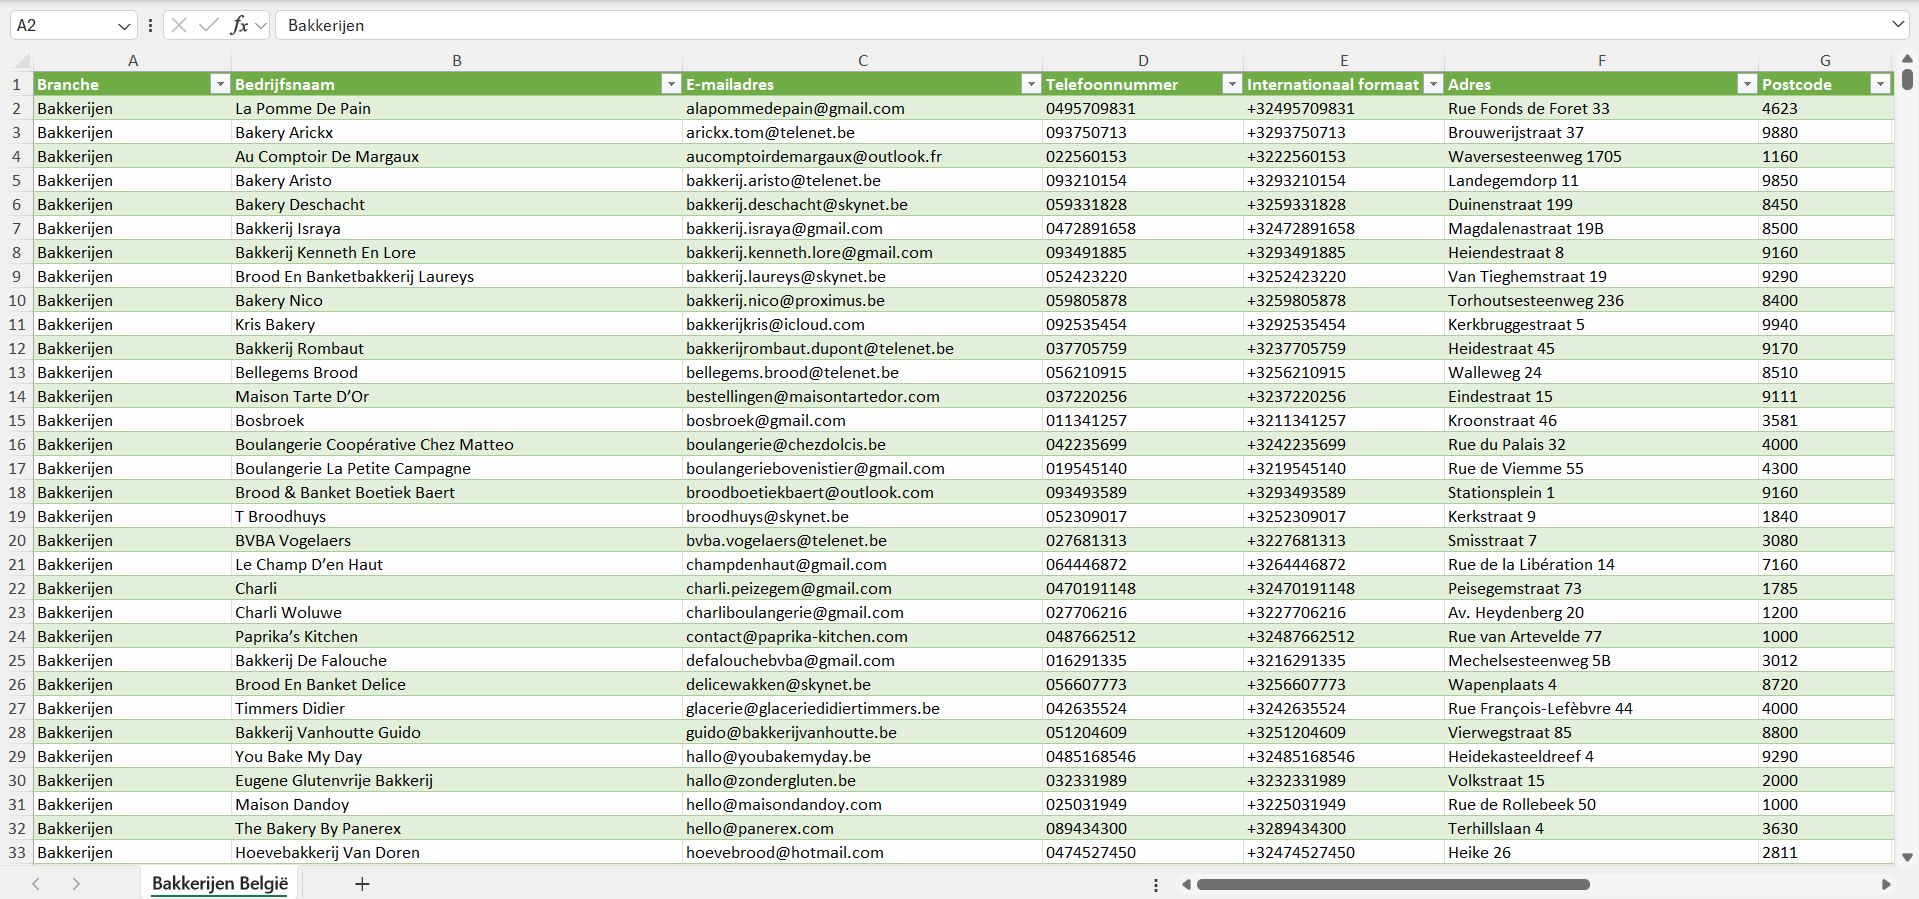Open the Bedrijfsnaam filter dropdown
This screenshot has height=899, width=1919.
[x=671, y=84]
